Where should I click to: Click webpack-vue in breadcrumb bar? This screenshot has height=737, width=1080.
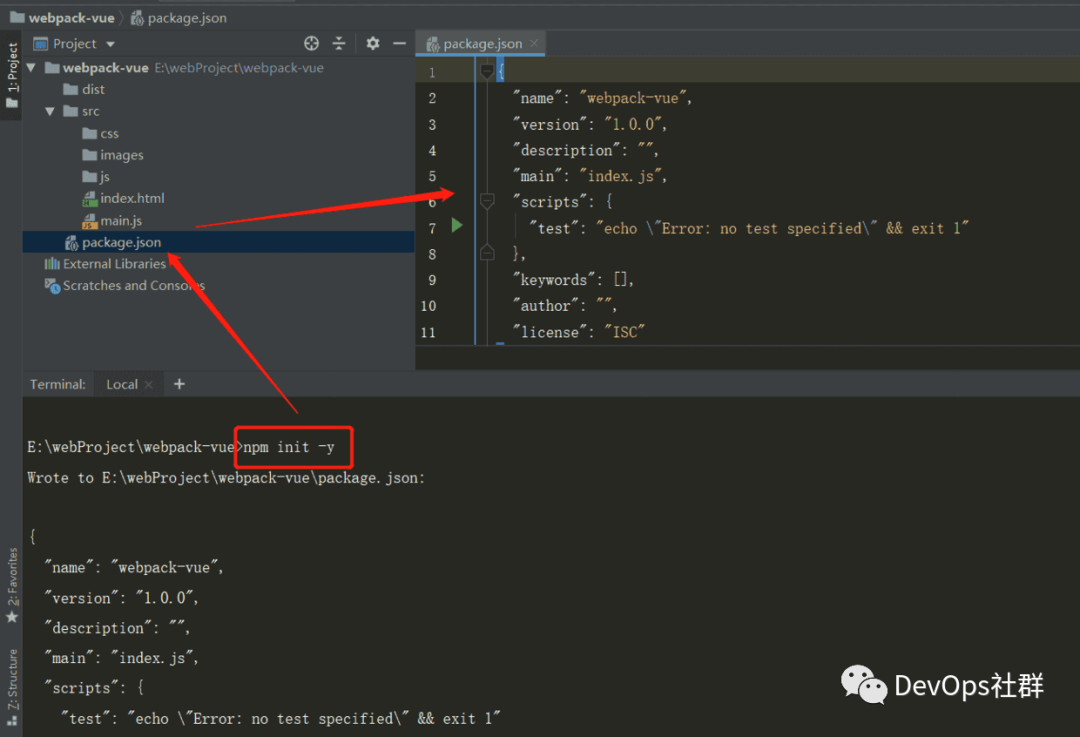[63, 18]
